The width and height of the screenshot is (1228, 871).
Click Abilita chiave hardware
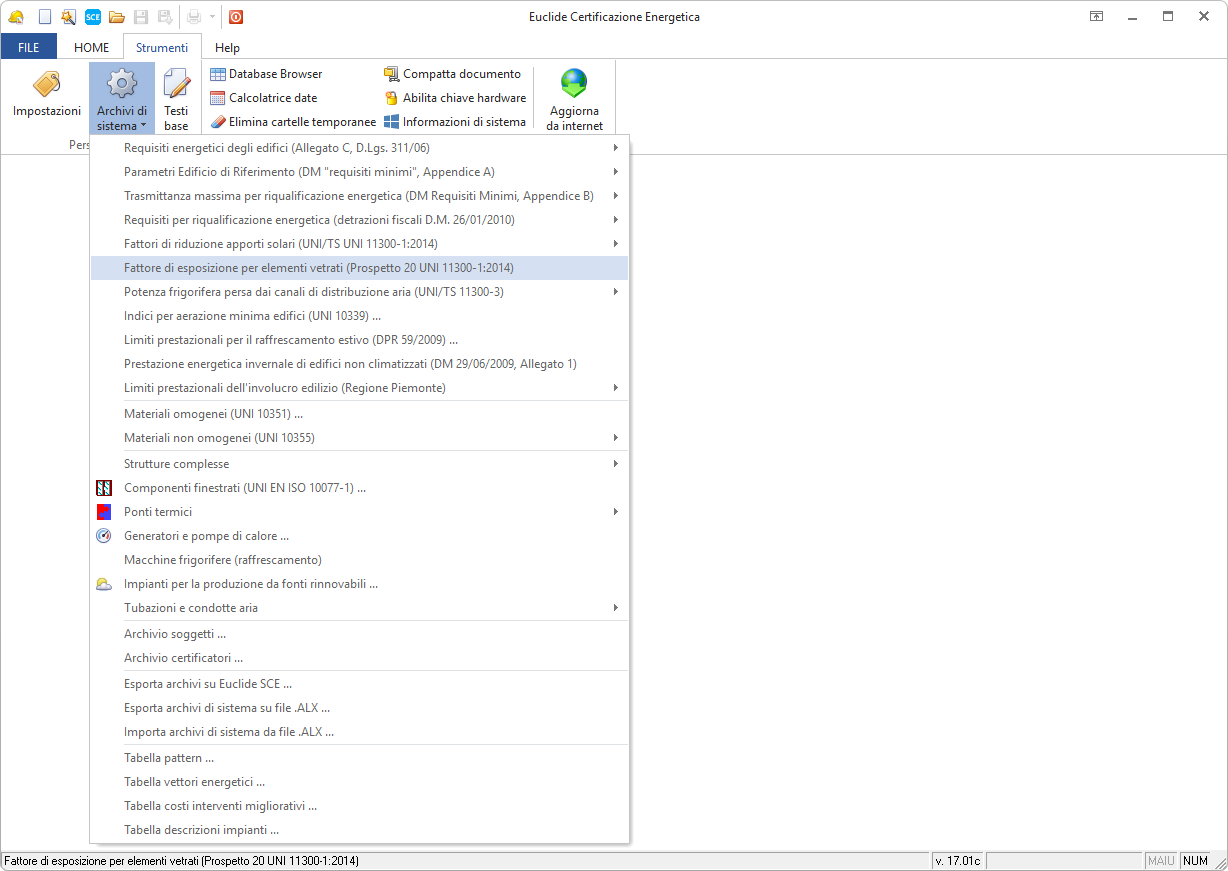pos(455,98)
